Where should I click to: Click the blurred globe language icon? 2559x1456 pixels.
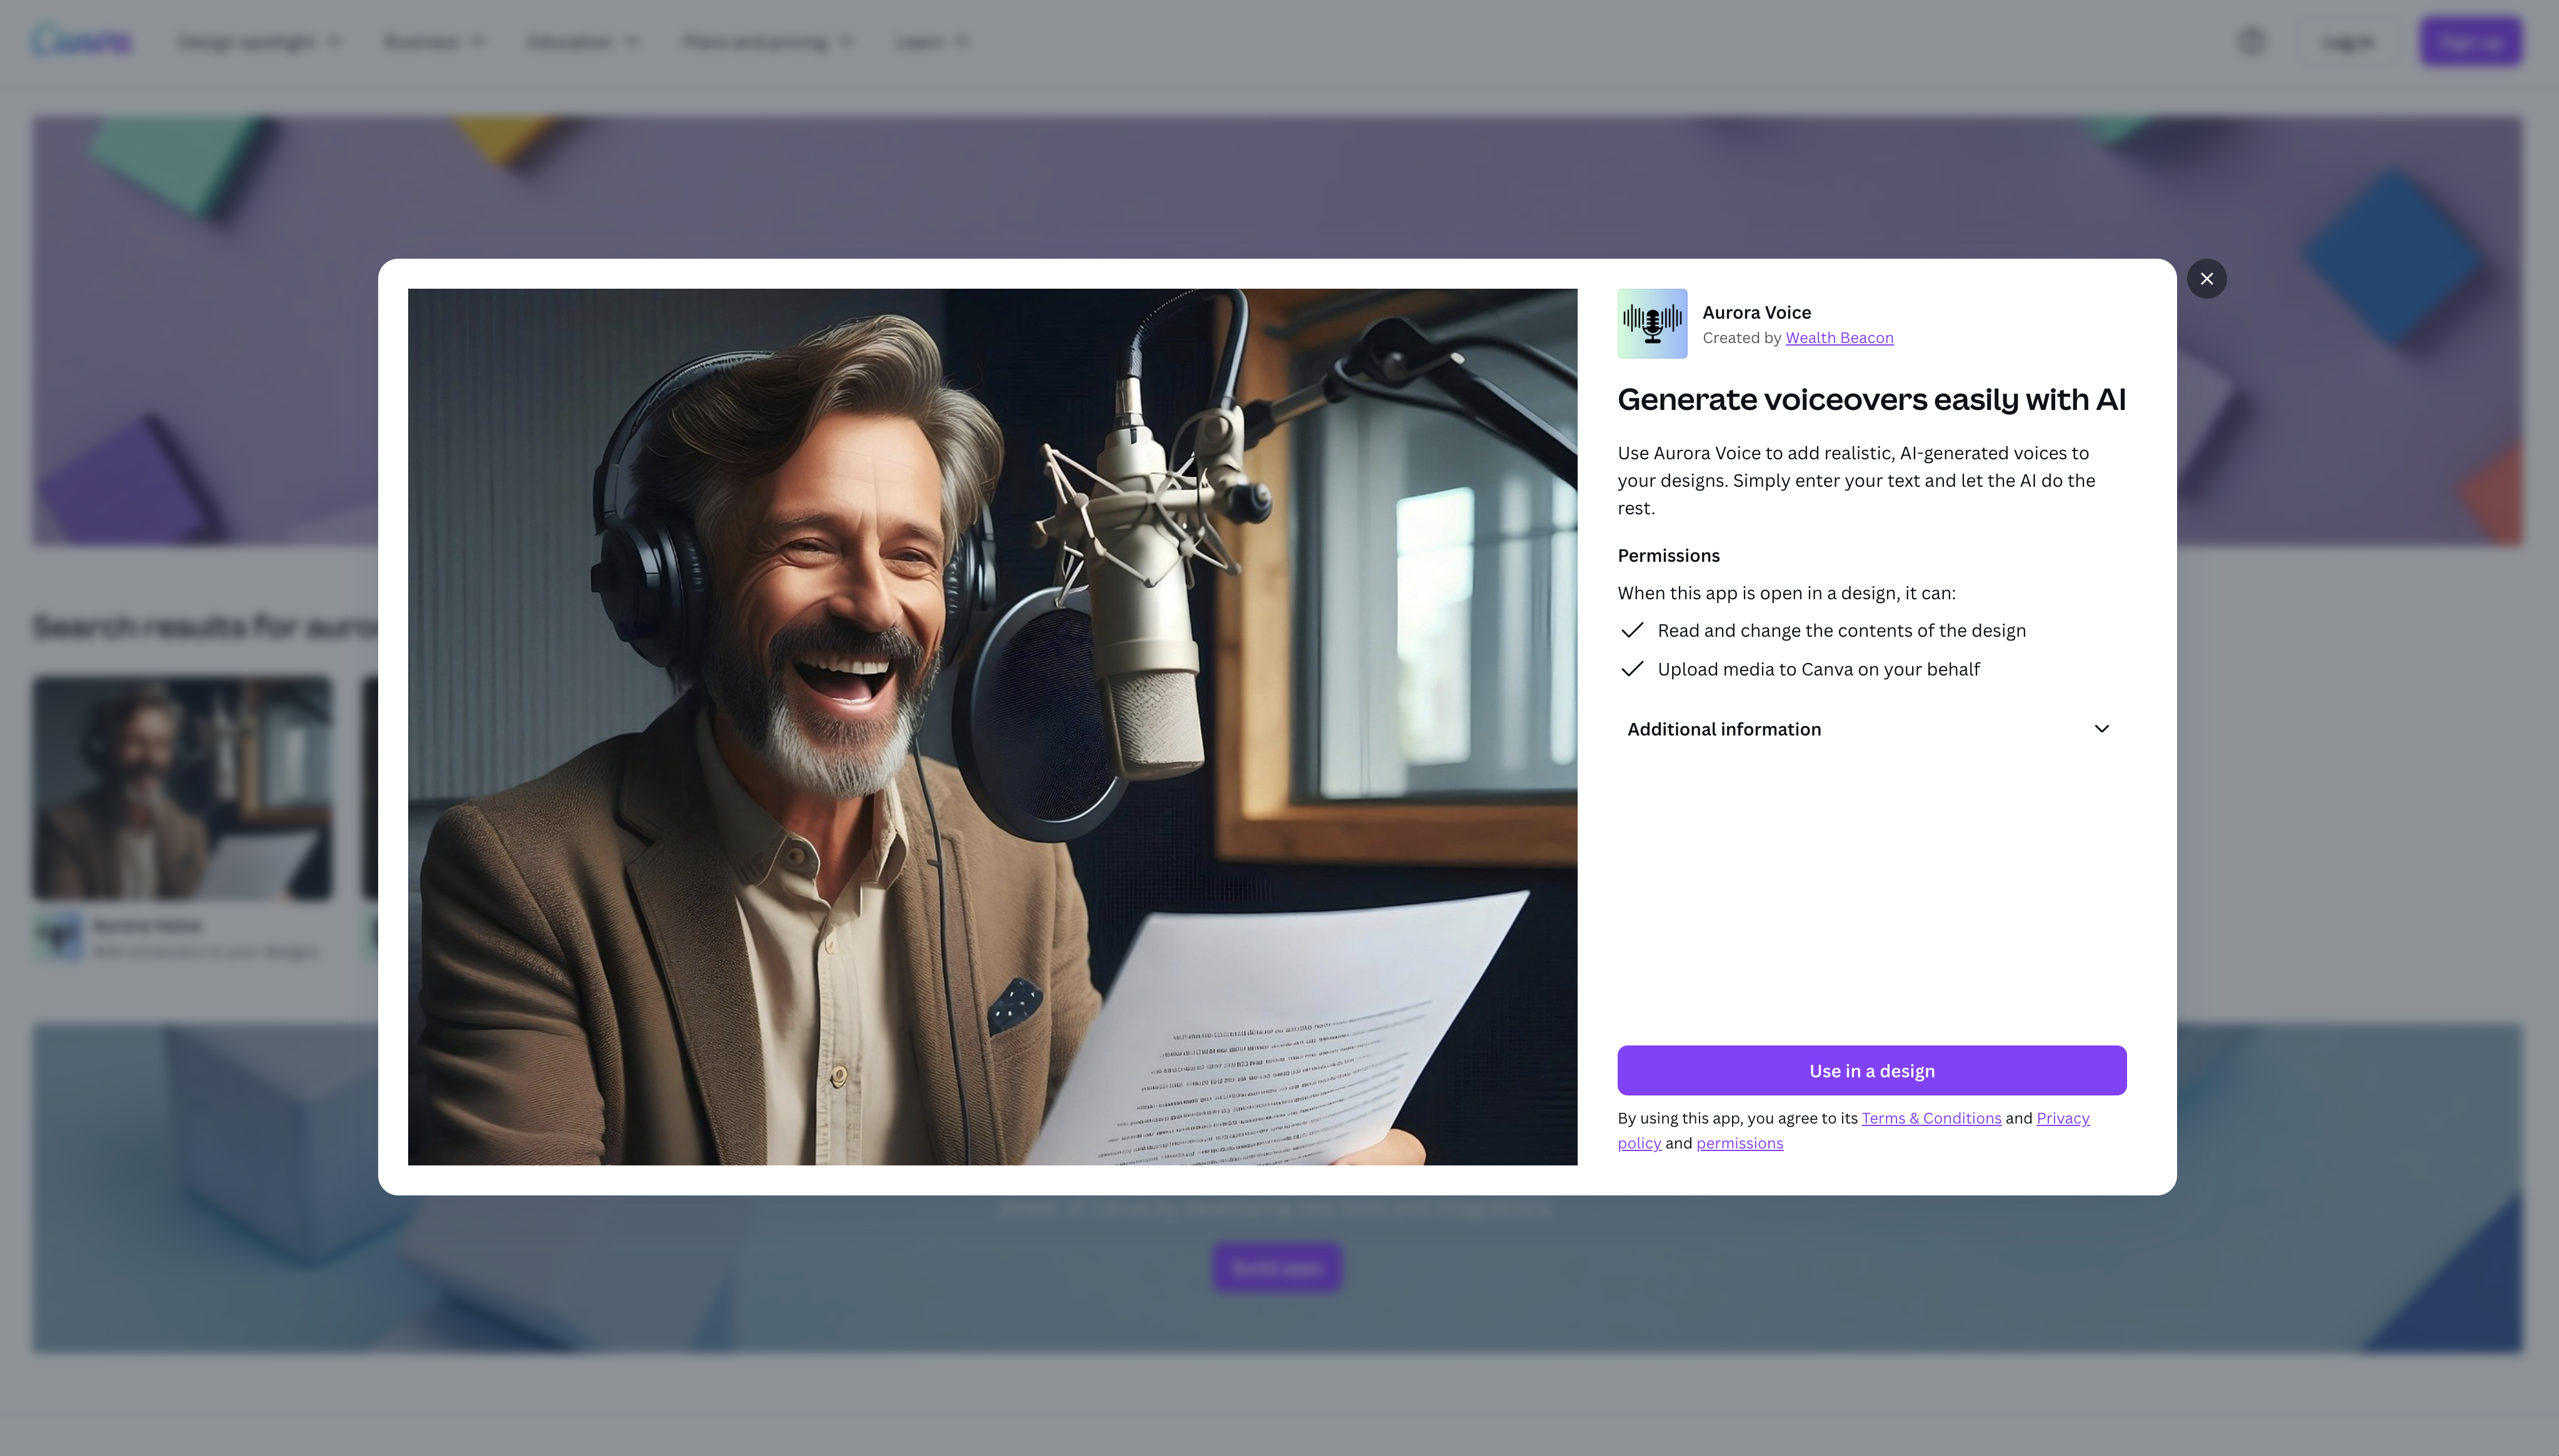[x=2251, y=41]
